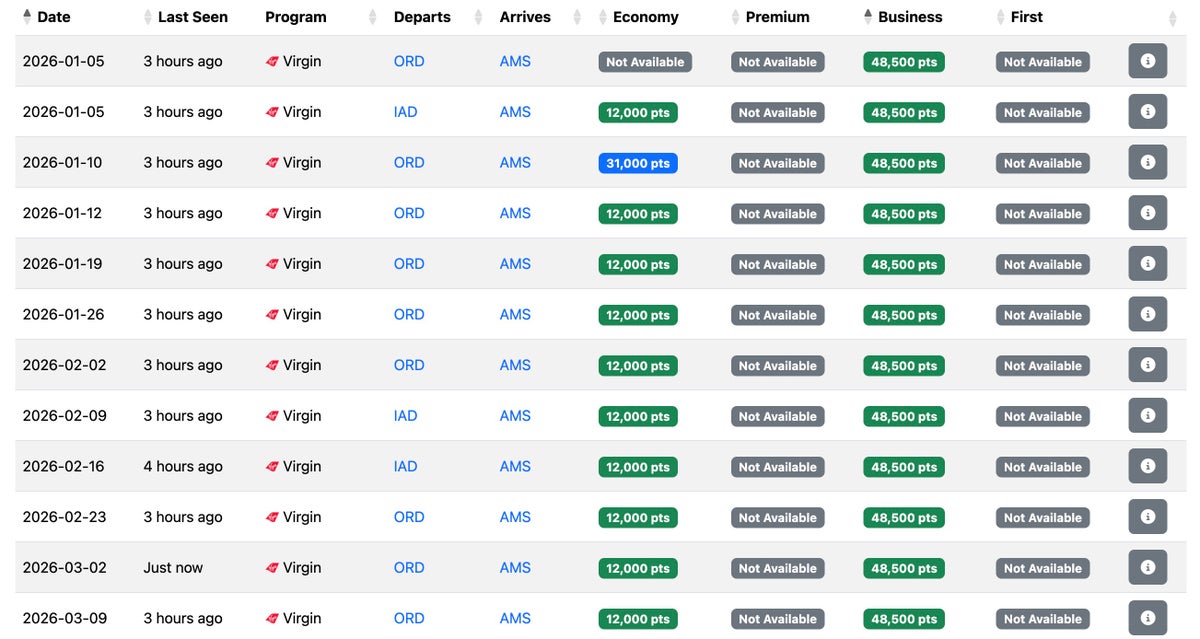
Task: Show details icon for 2026-02-02 row
Action: pyautogui.click(x=1147, y=365)
